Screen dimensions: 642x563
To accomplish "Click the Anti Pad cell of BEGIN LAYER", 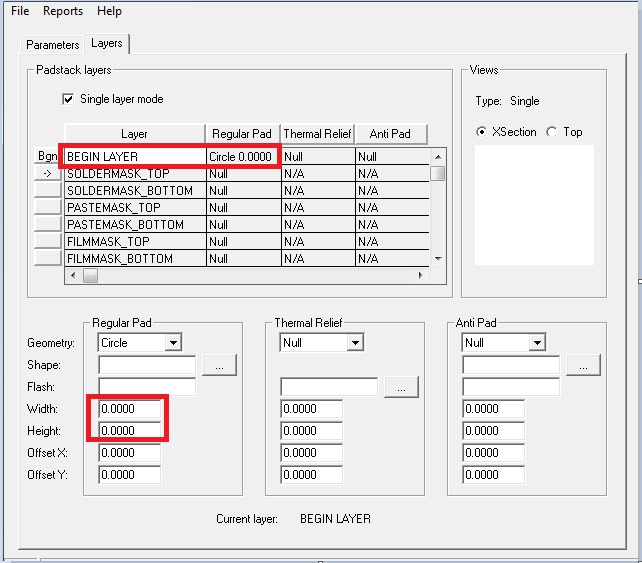I will click(392, 156).
